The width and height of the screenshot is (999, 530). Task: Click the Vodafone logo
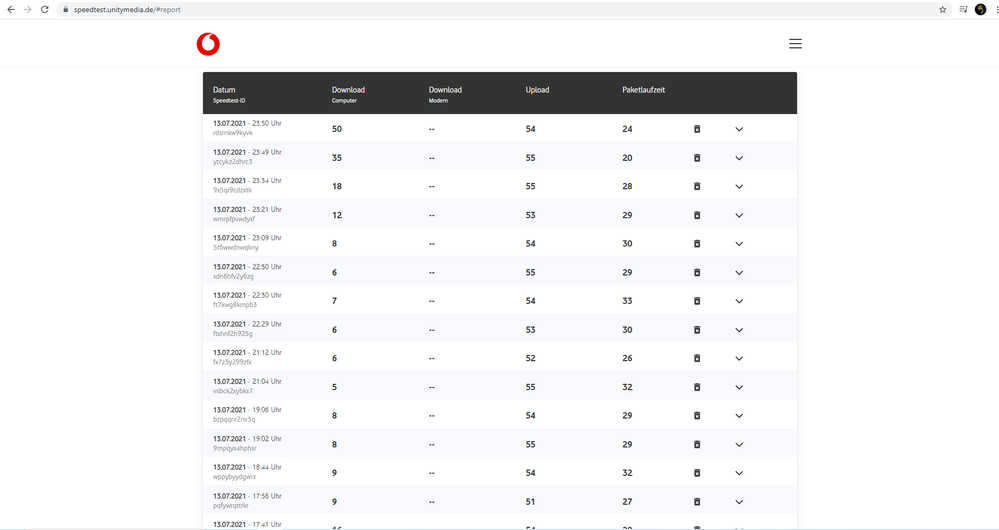pyautogui.click(x=208, y=44)
